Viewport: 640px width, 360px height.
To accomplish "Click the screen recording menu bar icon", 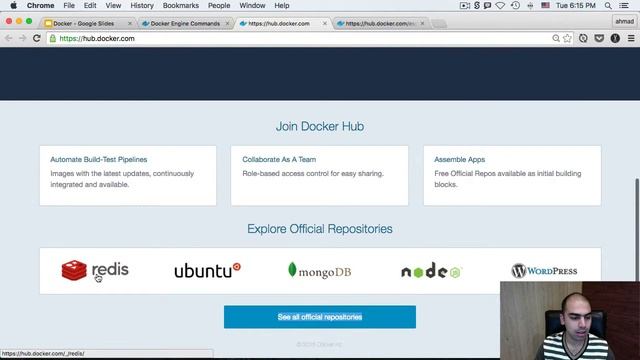I will pos(464,5).
